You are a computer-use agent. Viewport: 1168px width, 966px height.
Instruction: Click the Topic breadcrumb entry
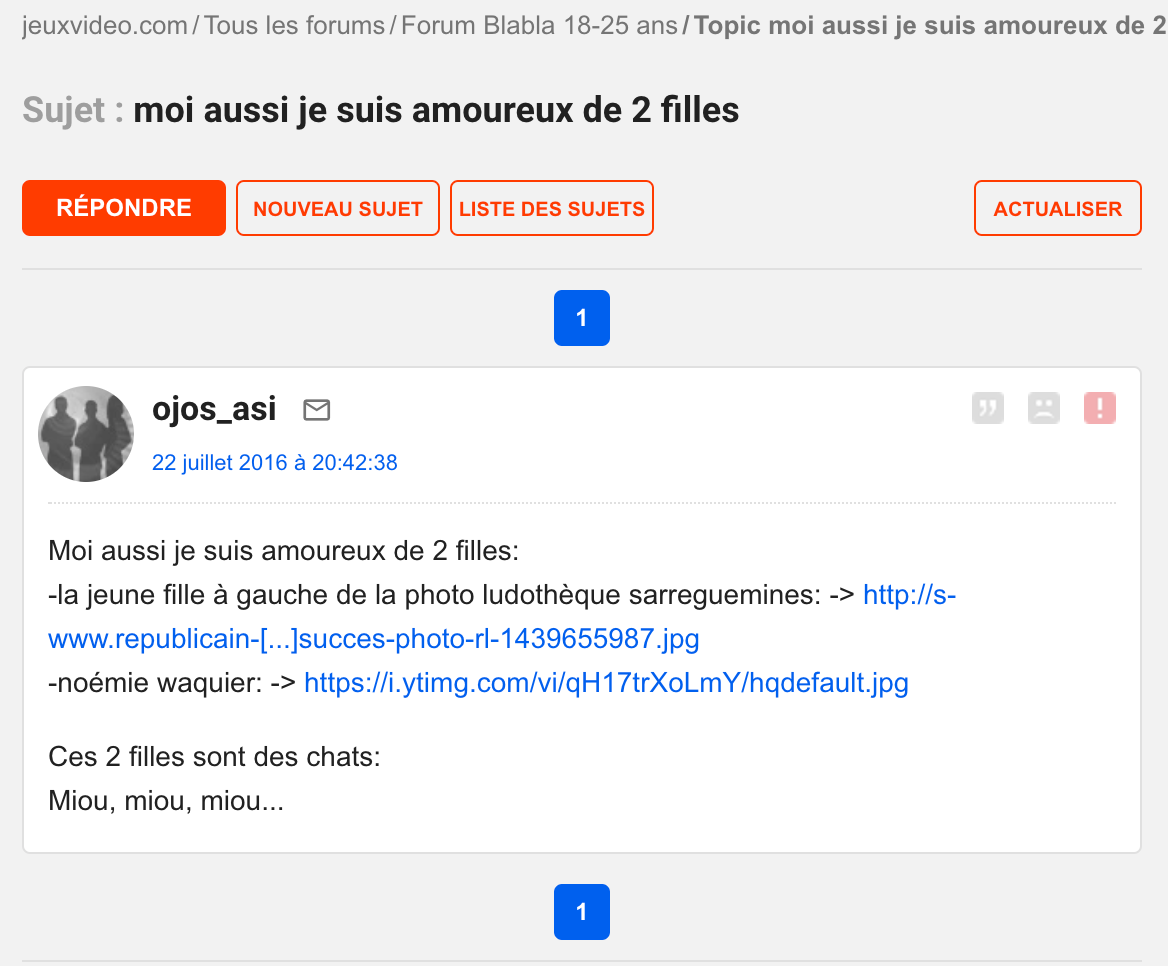(x=925, y=25)
